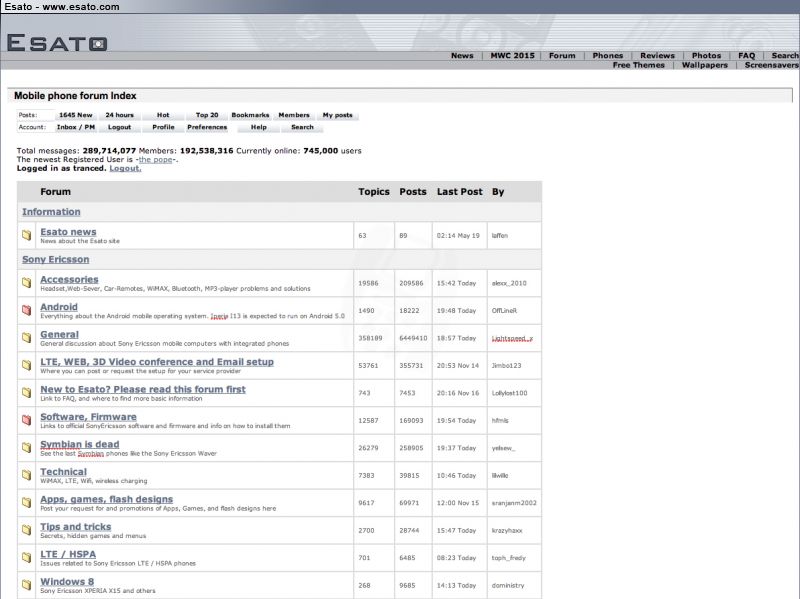Open Bookmarks in the posts row

coord(250,115)
